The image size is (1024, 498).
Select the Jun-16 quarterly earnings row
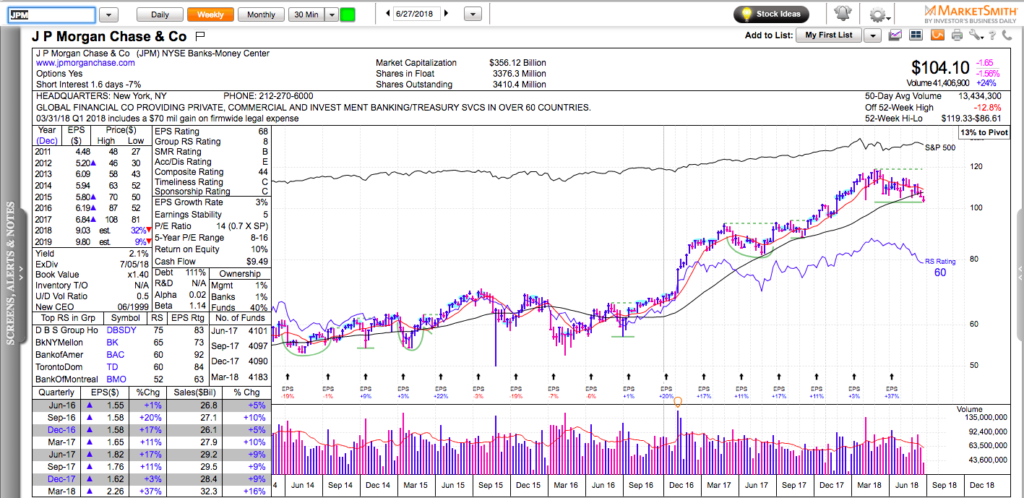pos(150,405)
